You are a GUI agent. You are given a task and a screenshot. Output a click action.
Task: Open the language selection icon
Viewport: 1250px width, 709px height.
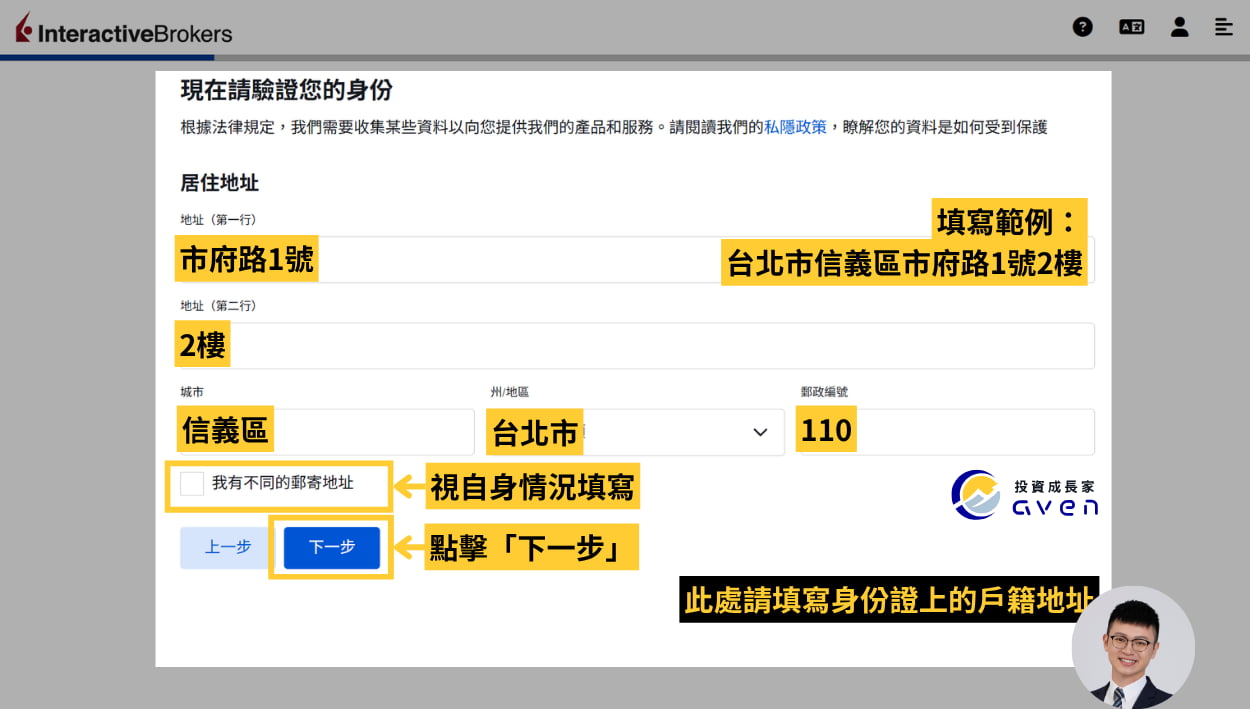pyautogui.click(x=1131, y=27)
